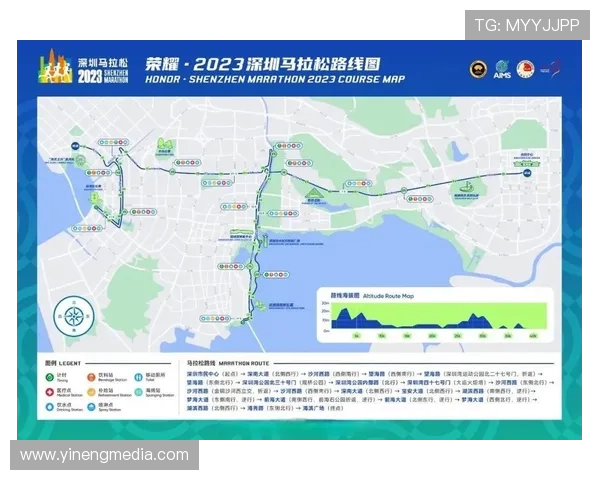Click the Civic Center building icon
The image size is (600, 480).
point(527,164)
